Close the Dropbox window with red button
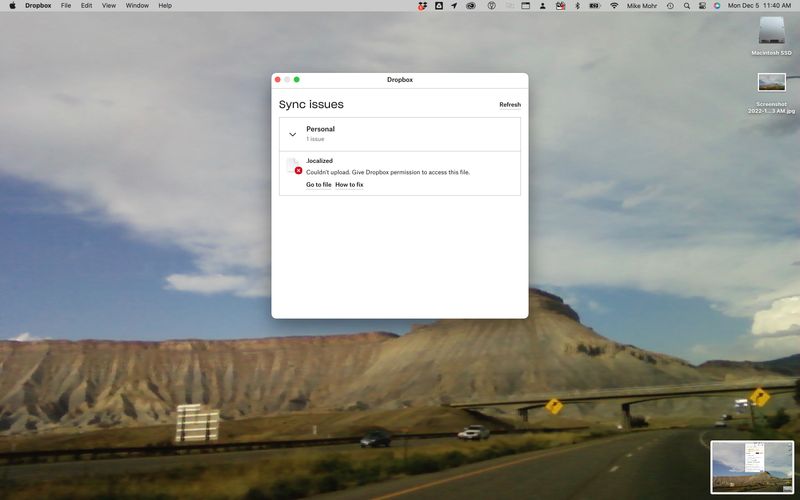 coord(278,80)
